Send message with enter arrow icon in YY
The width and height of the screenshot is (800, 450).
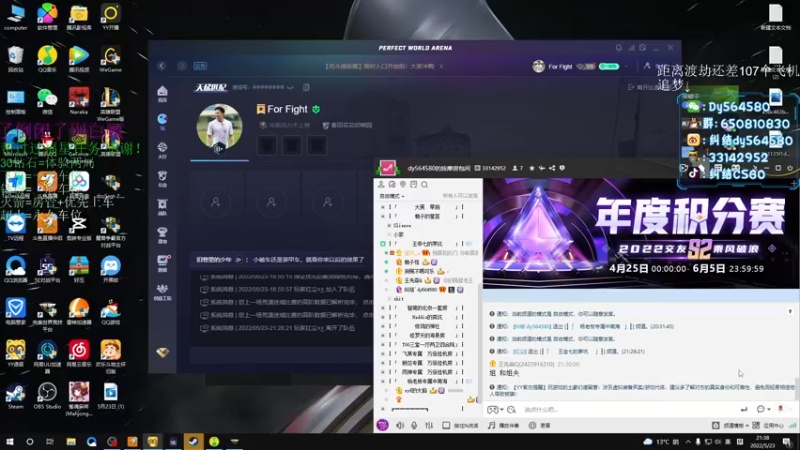[744, 409]
